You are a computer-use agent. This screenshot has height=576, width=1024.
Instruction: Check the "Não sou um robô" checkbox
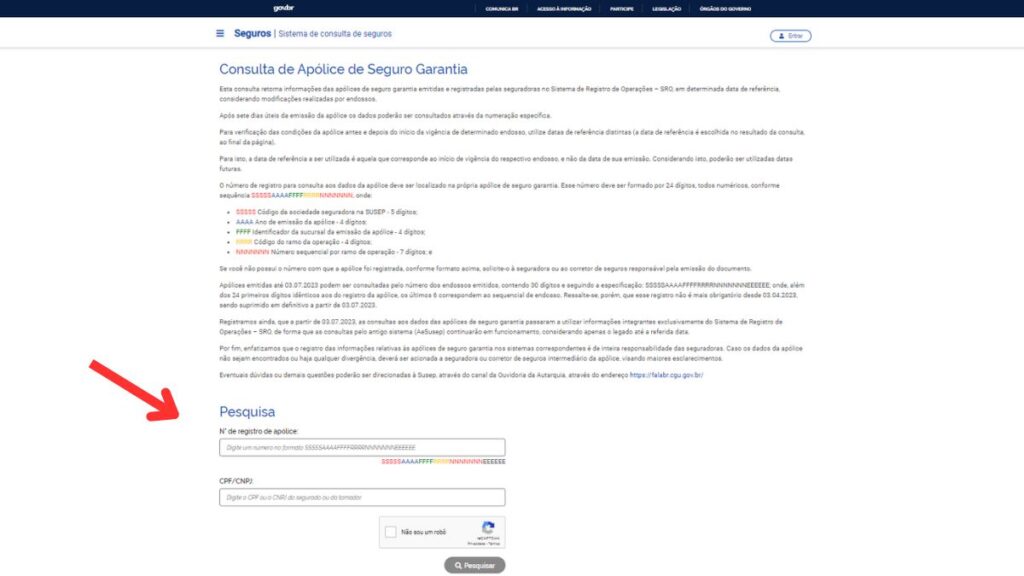coord(392,533)
